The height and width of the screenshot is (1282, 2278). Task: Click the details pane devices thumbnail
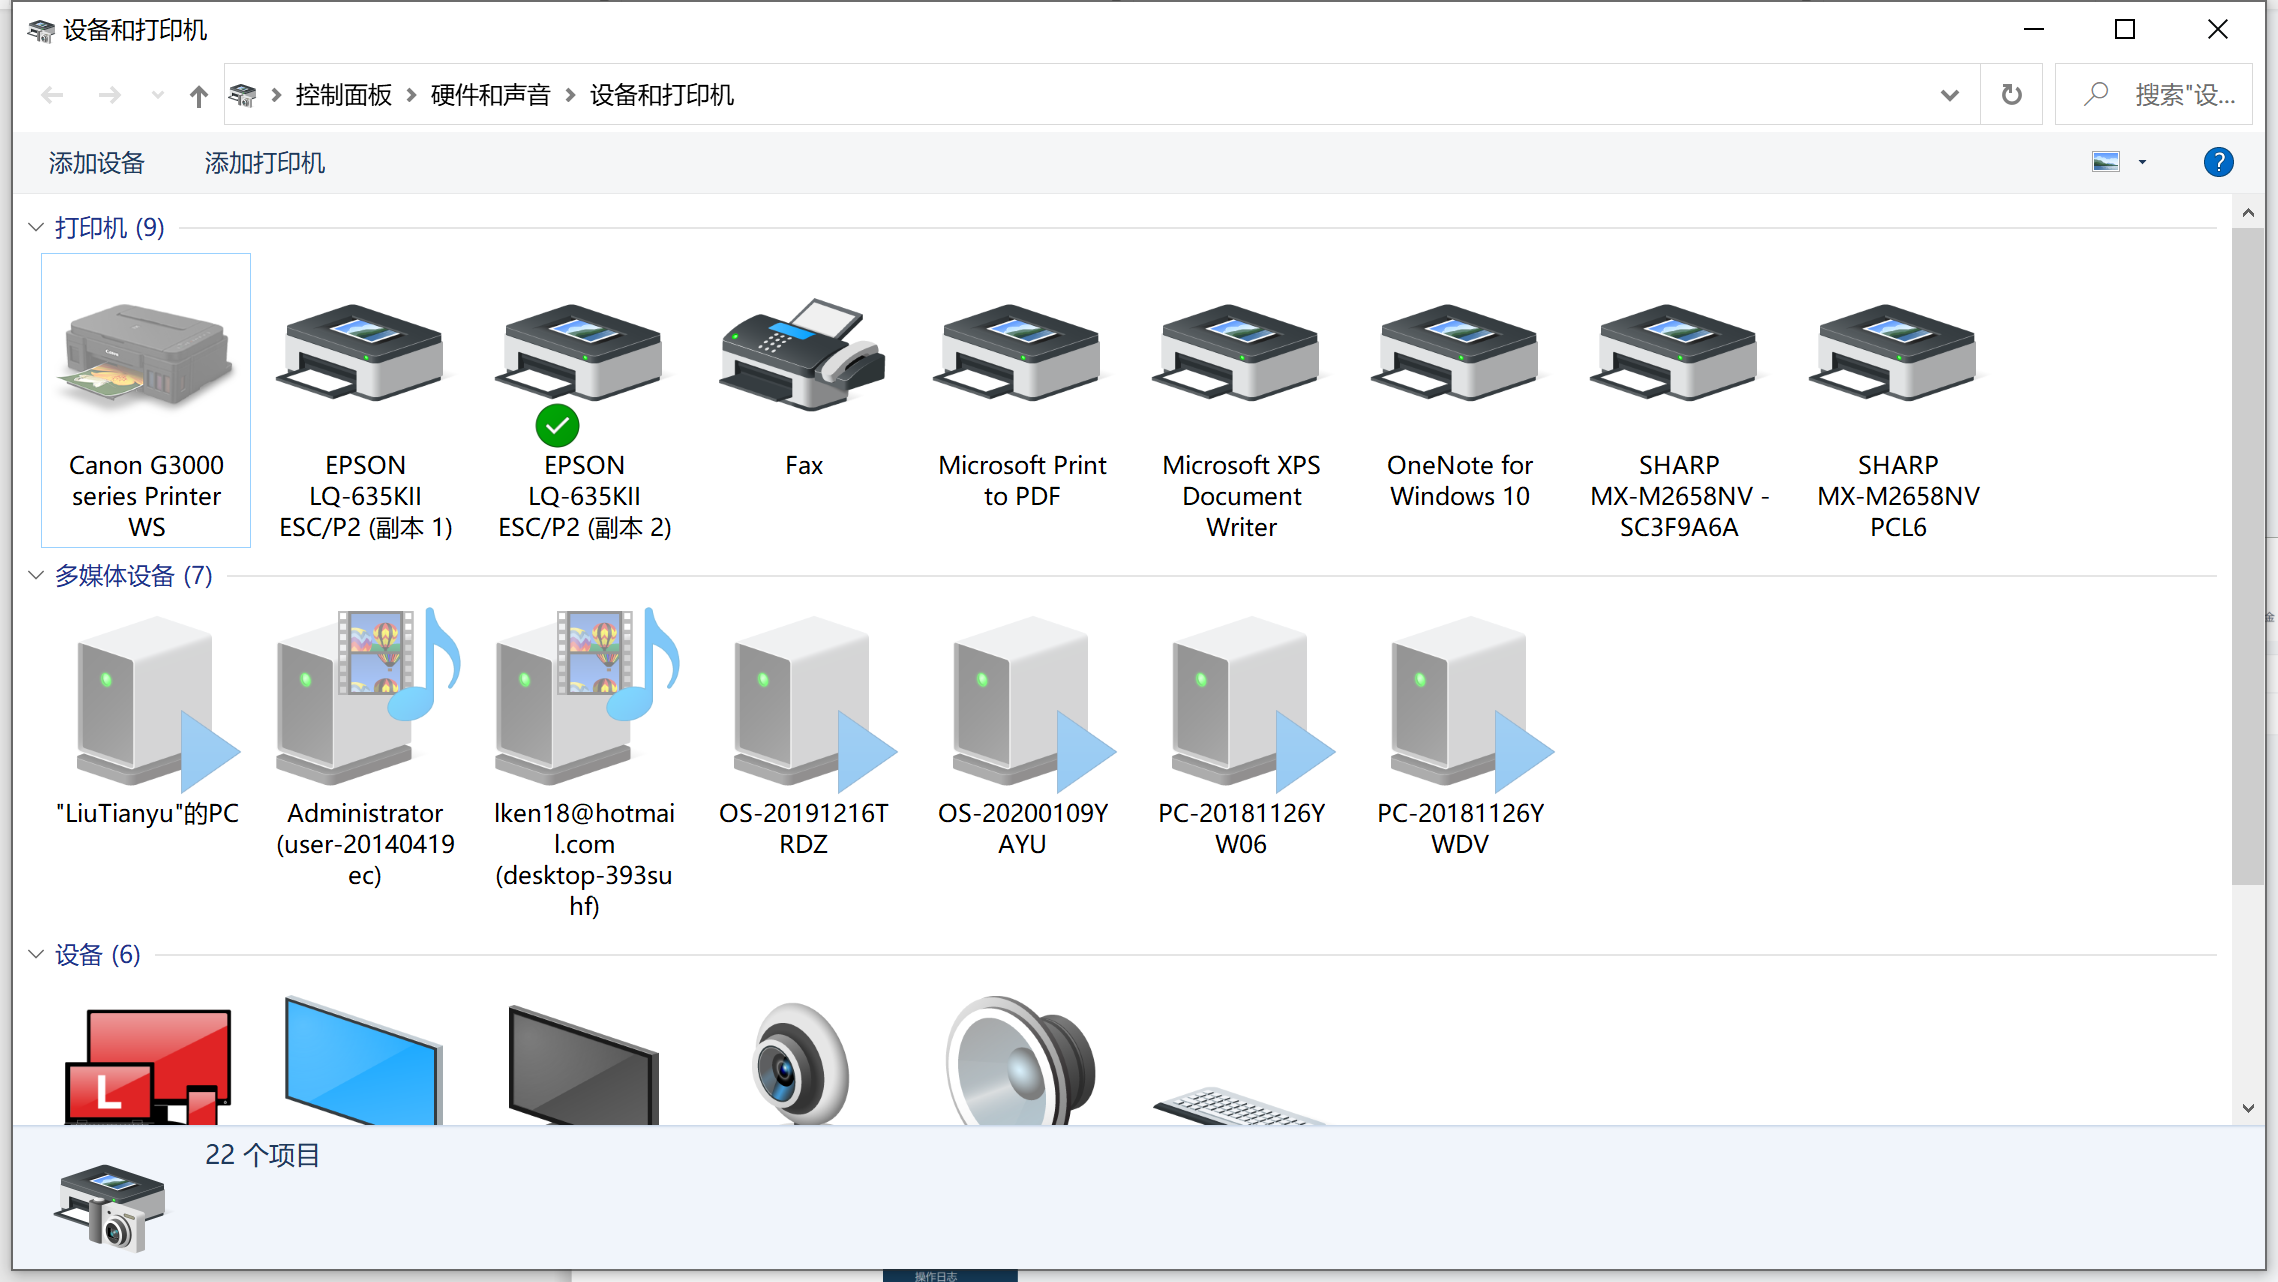coord(110,1207)
